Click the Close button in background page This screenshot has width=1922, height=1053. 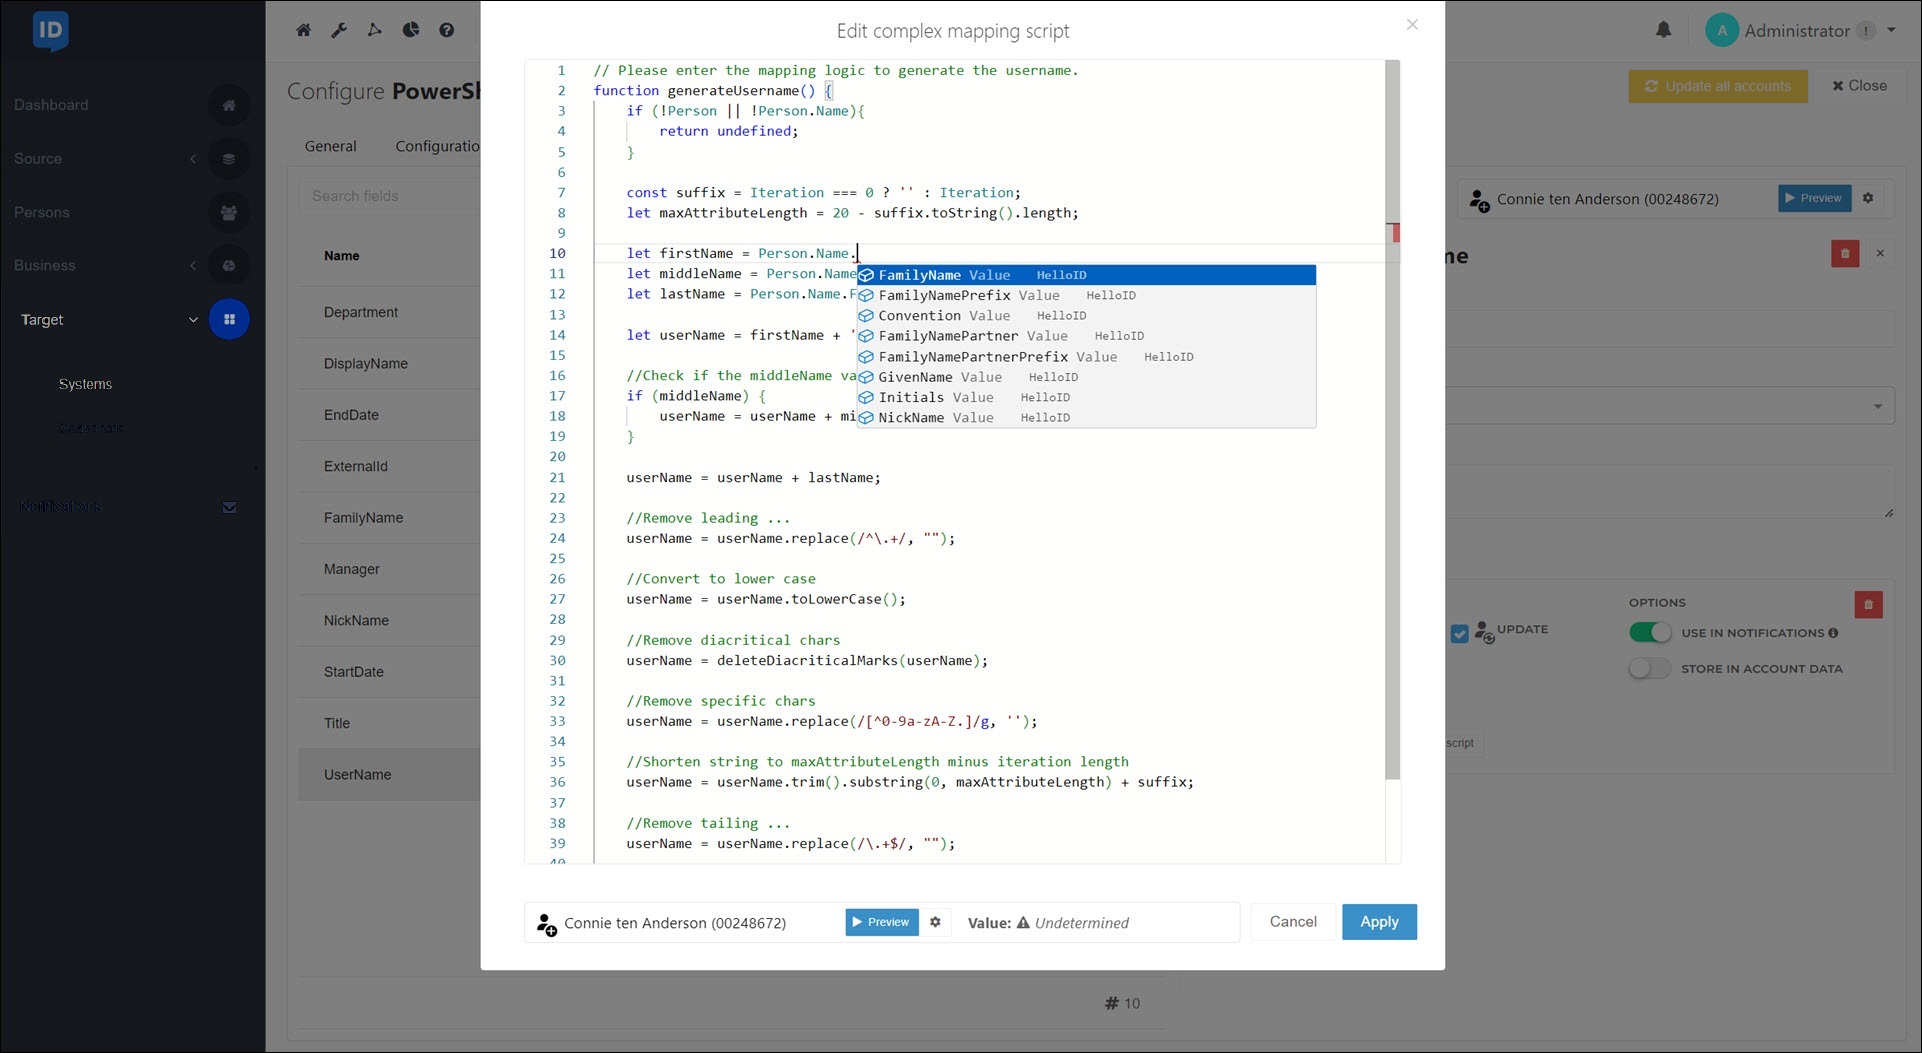point(1859,86)
